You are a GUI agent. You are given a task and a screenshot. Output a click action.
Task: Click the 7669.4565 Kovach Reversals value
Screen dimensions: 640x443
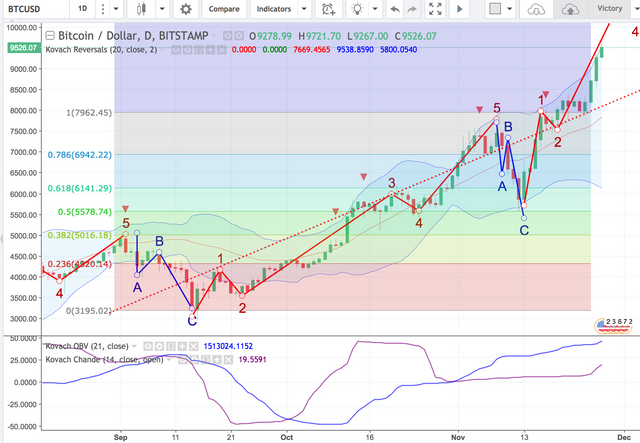click(312, 50)
